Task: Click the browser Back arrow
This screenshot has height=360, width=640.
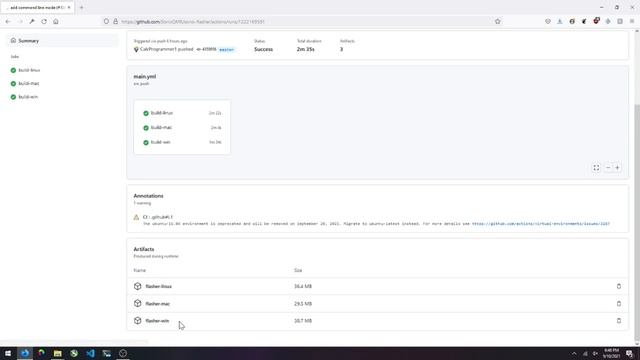Action: 8,21
